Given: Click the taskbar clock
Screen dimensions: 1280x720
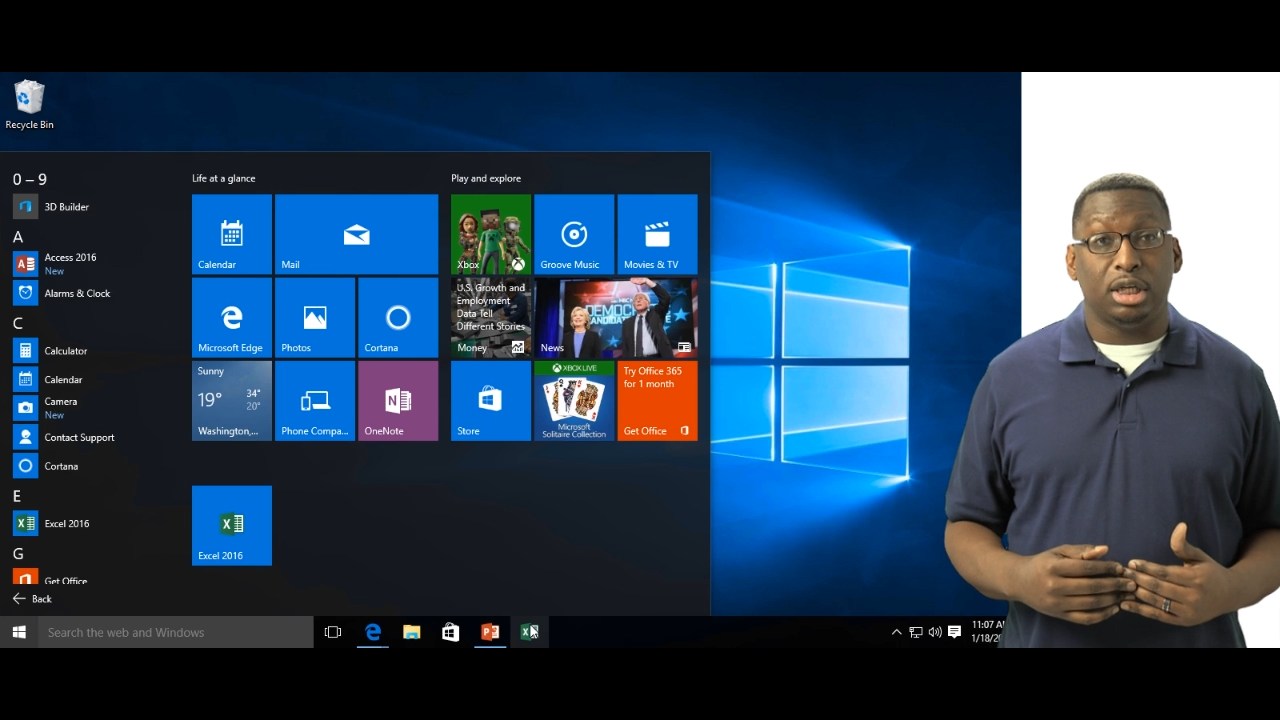Looking at the screenshot, I should [x=988, y=631].
